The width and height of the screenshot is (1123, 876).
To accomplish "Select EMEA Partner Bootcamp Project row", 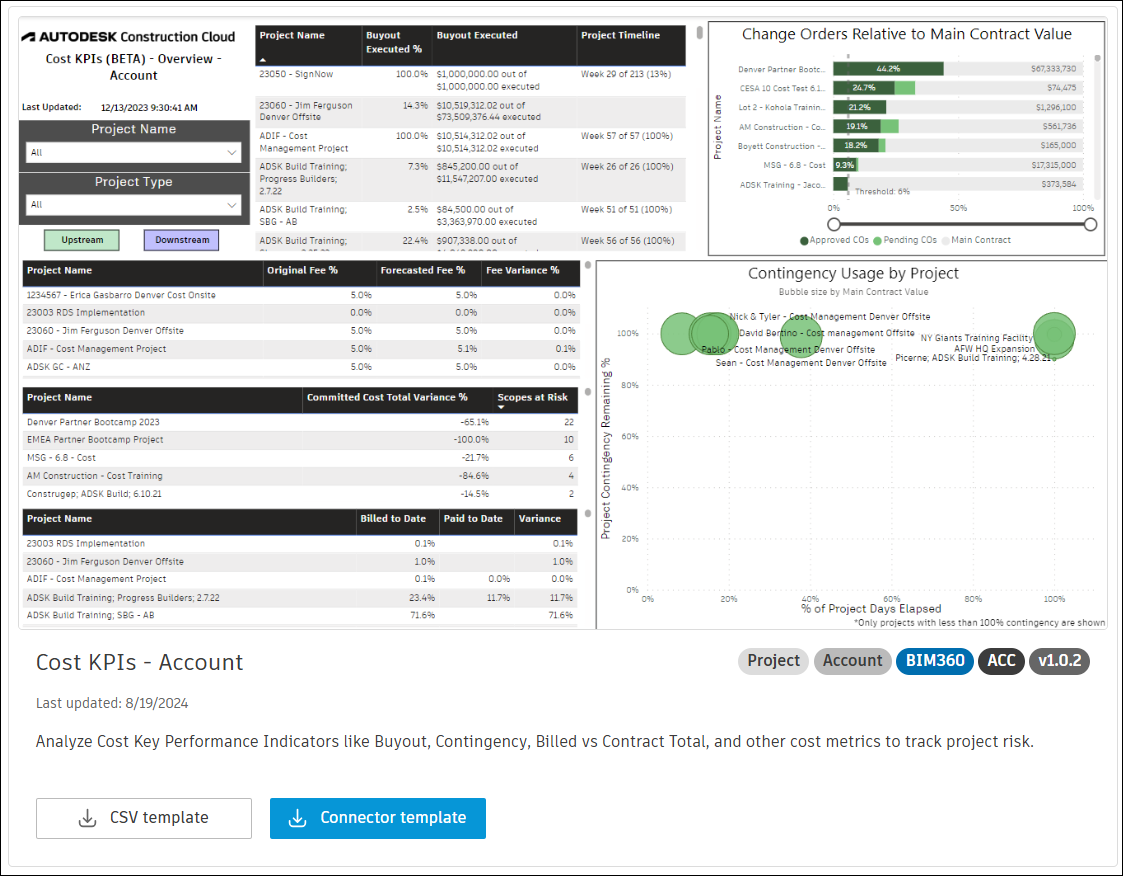I will (301, 440).
